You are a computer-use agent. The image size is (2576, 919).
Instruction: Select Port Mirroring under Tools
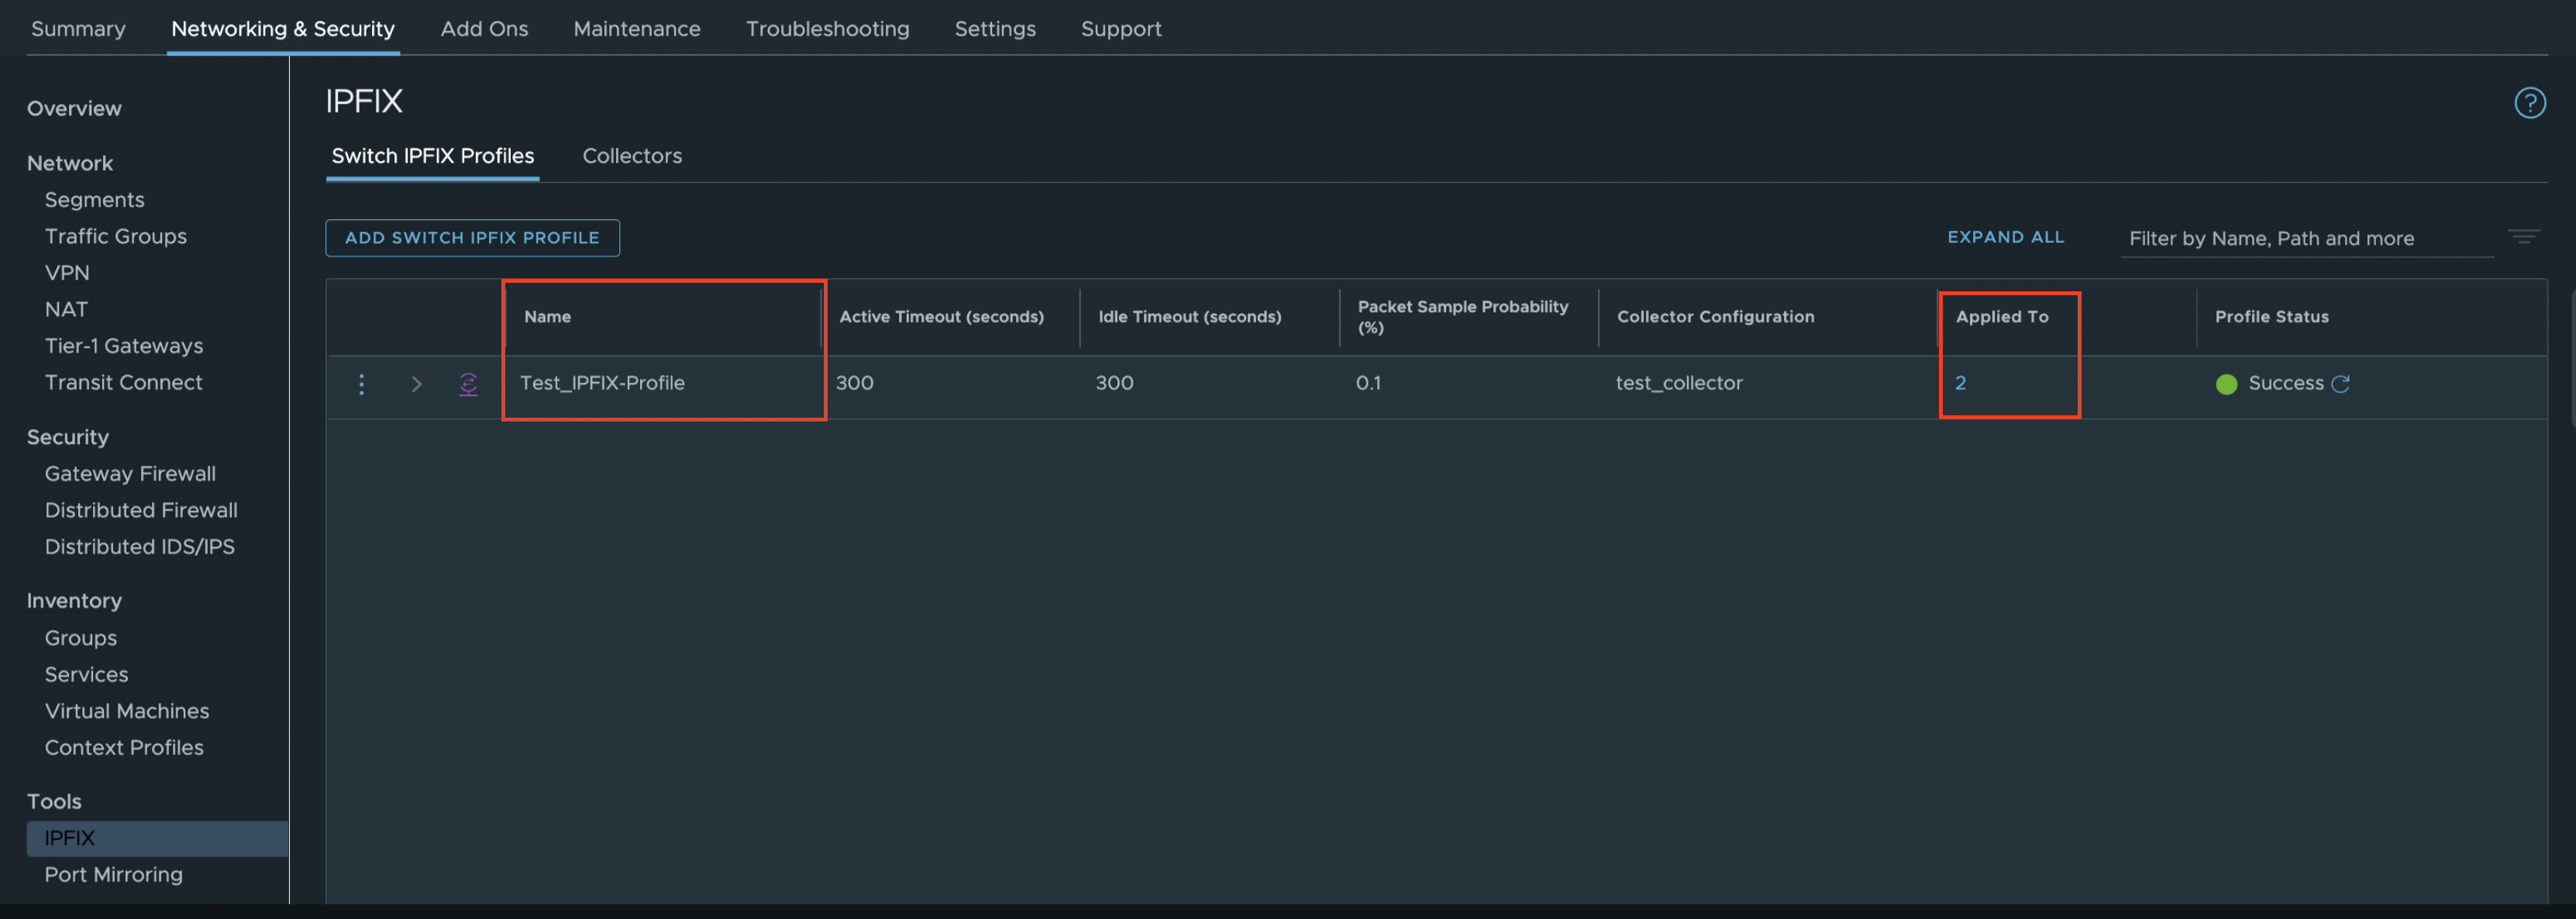click(x=114, y=874)
